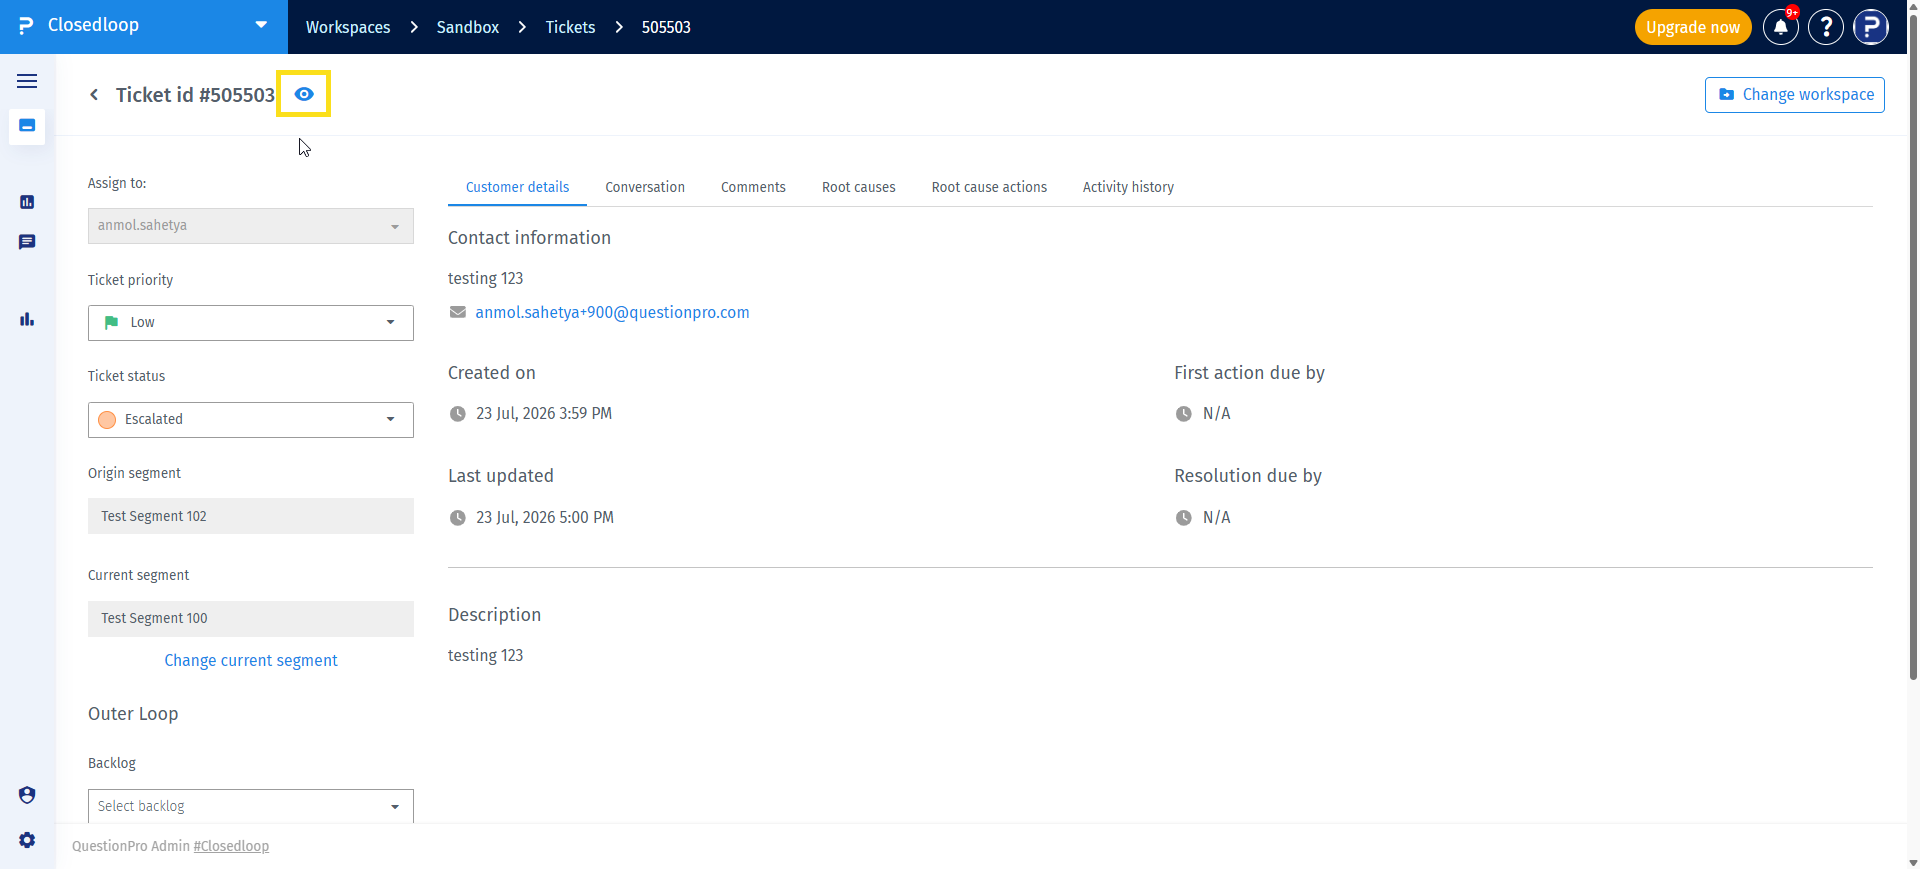Image resolution: width=1920 pixels, height=869 pixels.
Task: Click the Change workspace button
Action: [x=1795, y=95]
